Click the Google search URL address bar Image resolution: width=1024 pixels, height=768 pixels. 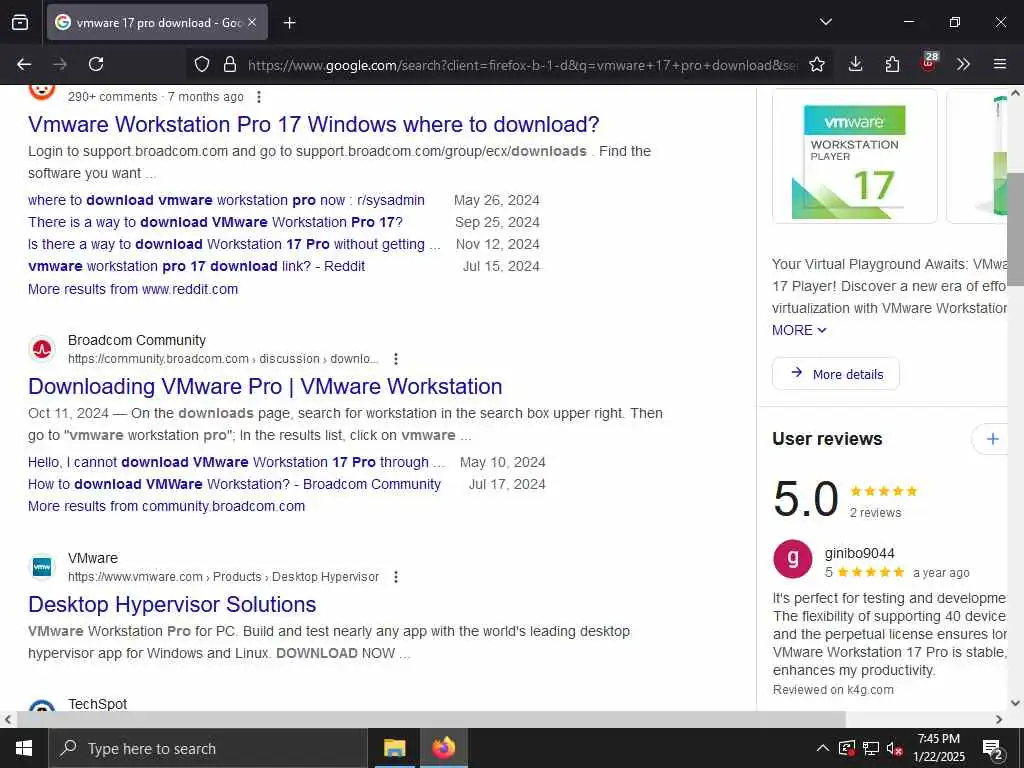(x=522, y=65)
